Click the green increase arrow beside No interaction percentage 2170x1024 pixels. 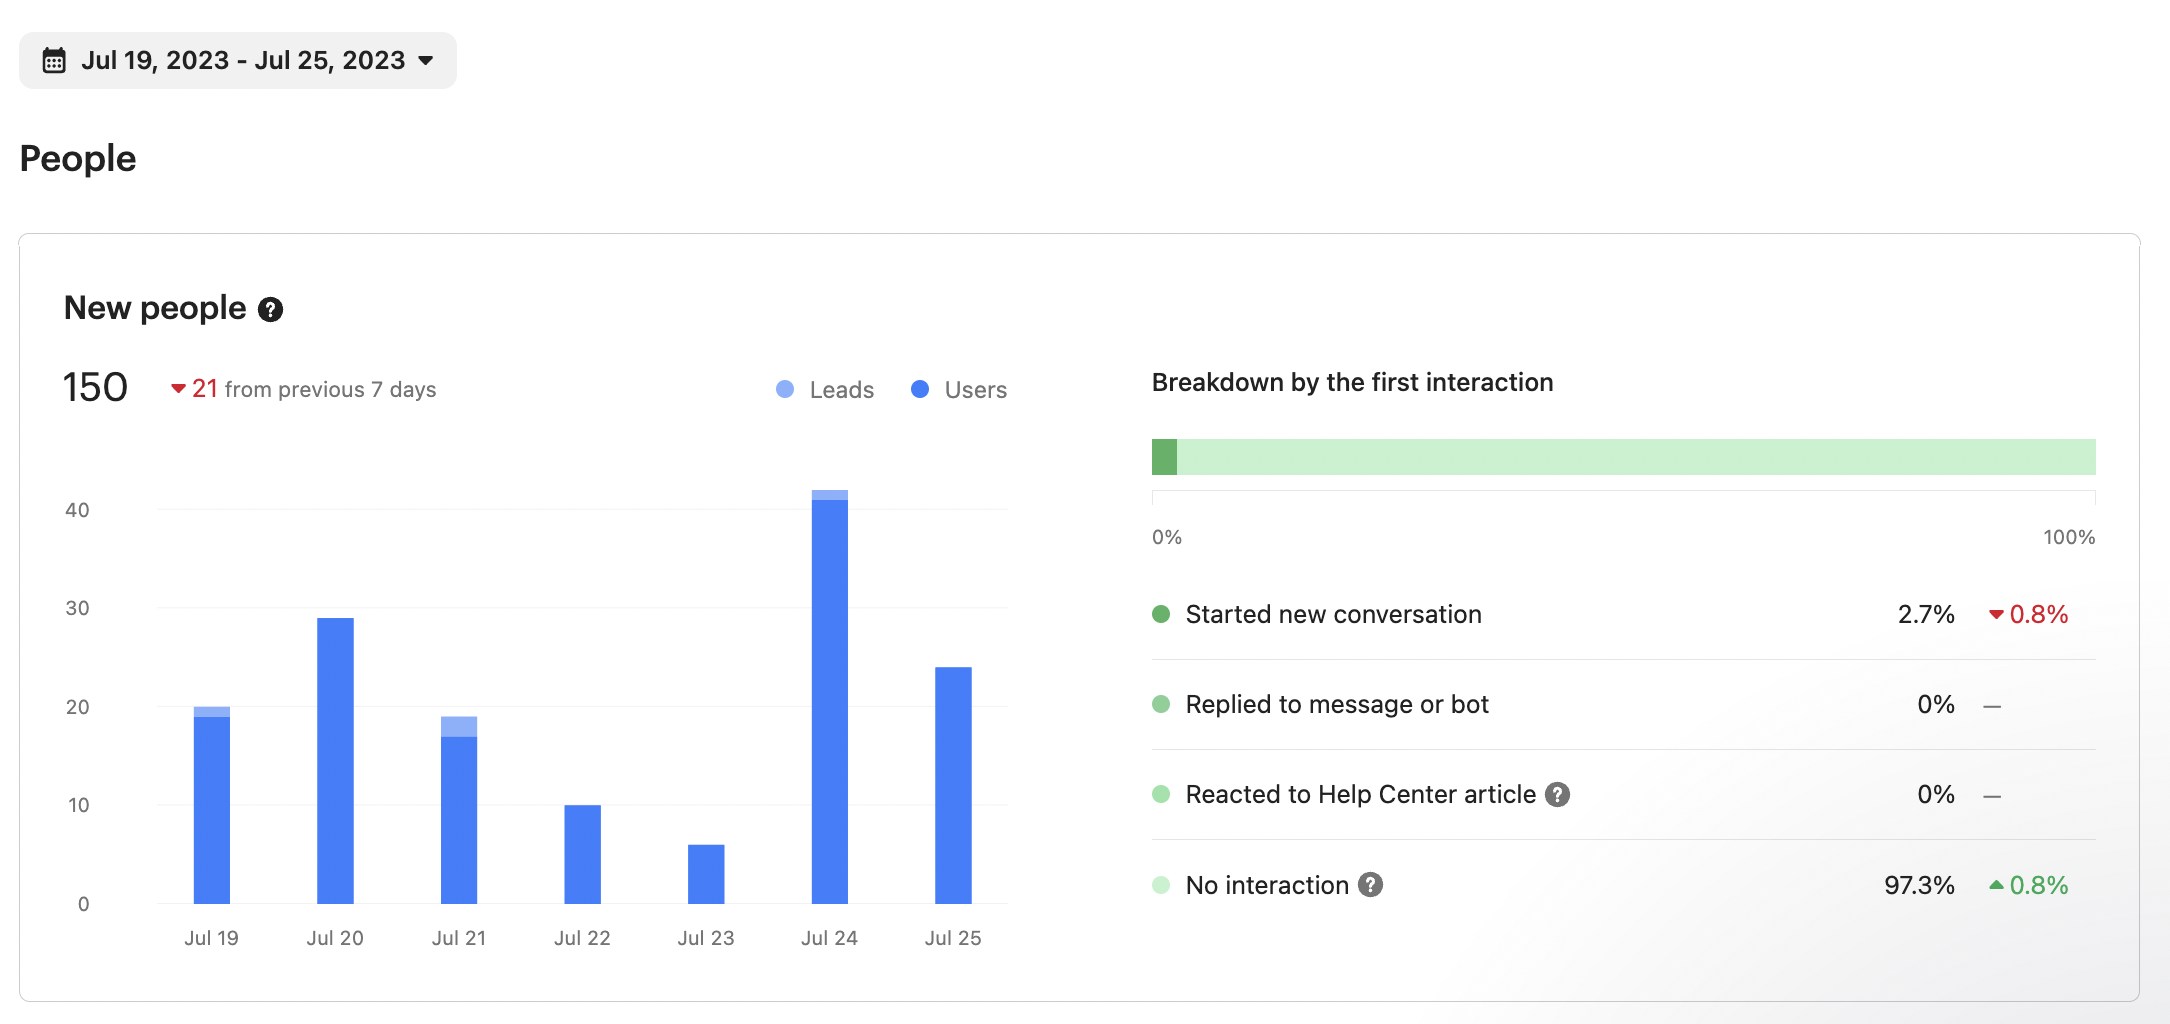pos(1995,885)
